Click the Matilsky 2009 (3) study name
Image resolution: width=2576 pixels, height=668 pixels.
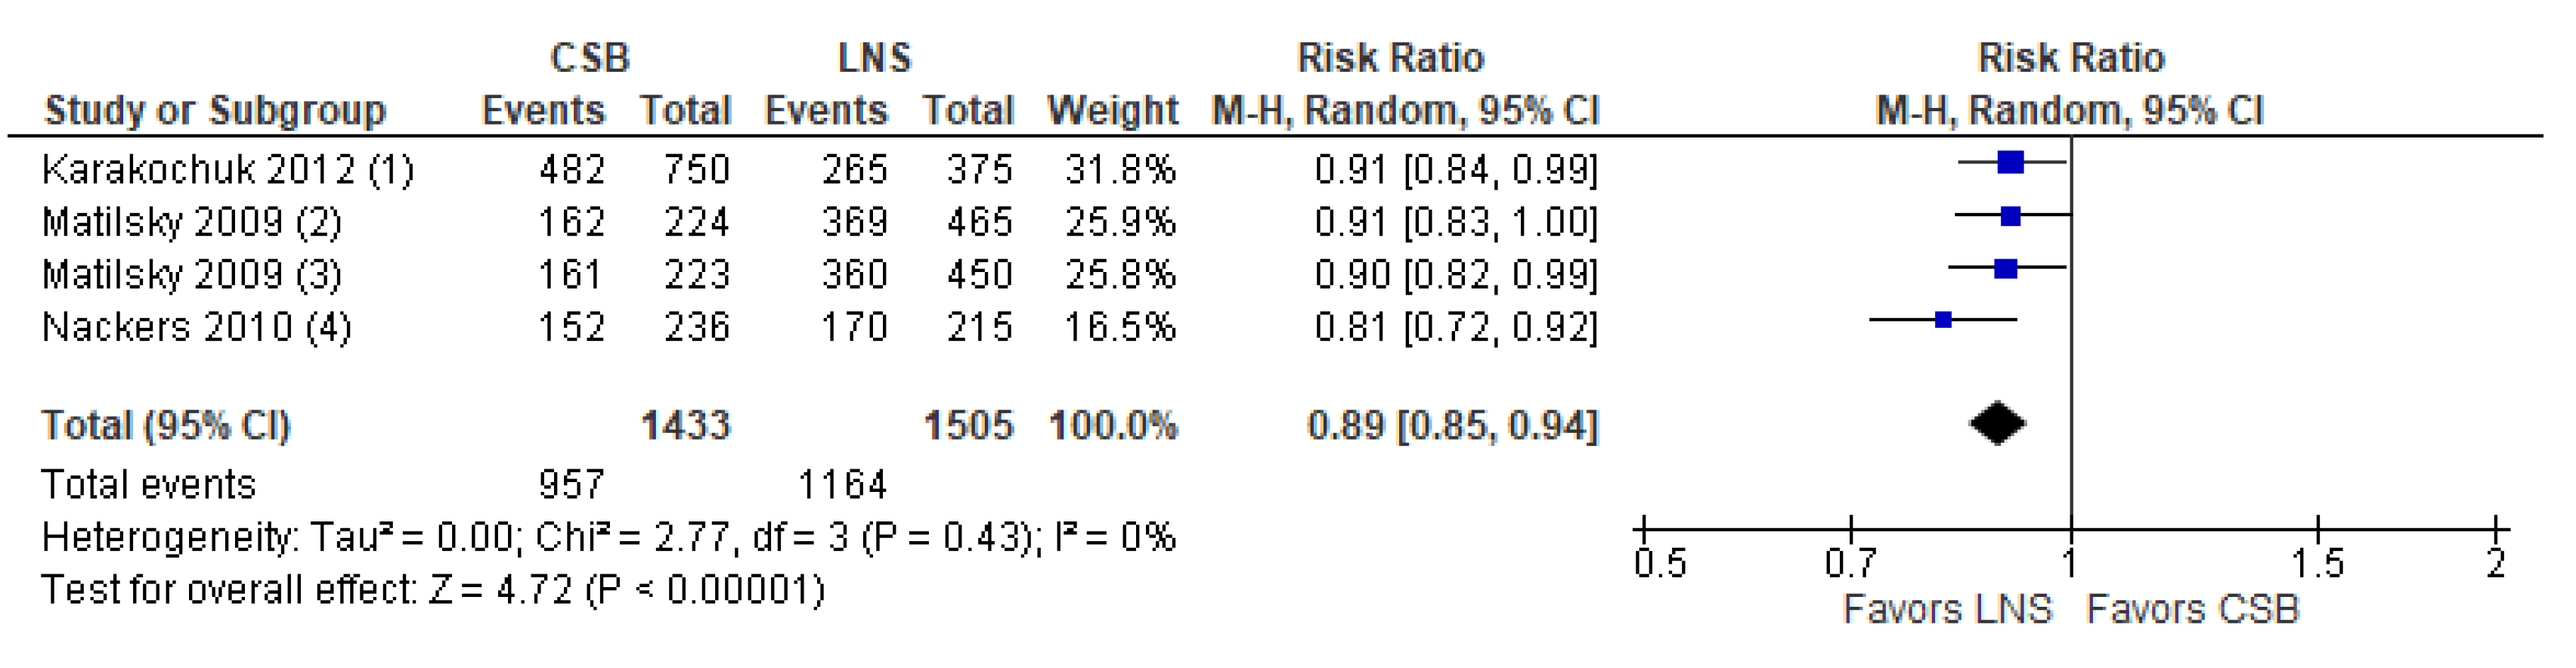click(191, 274)
